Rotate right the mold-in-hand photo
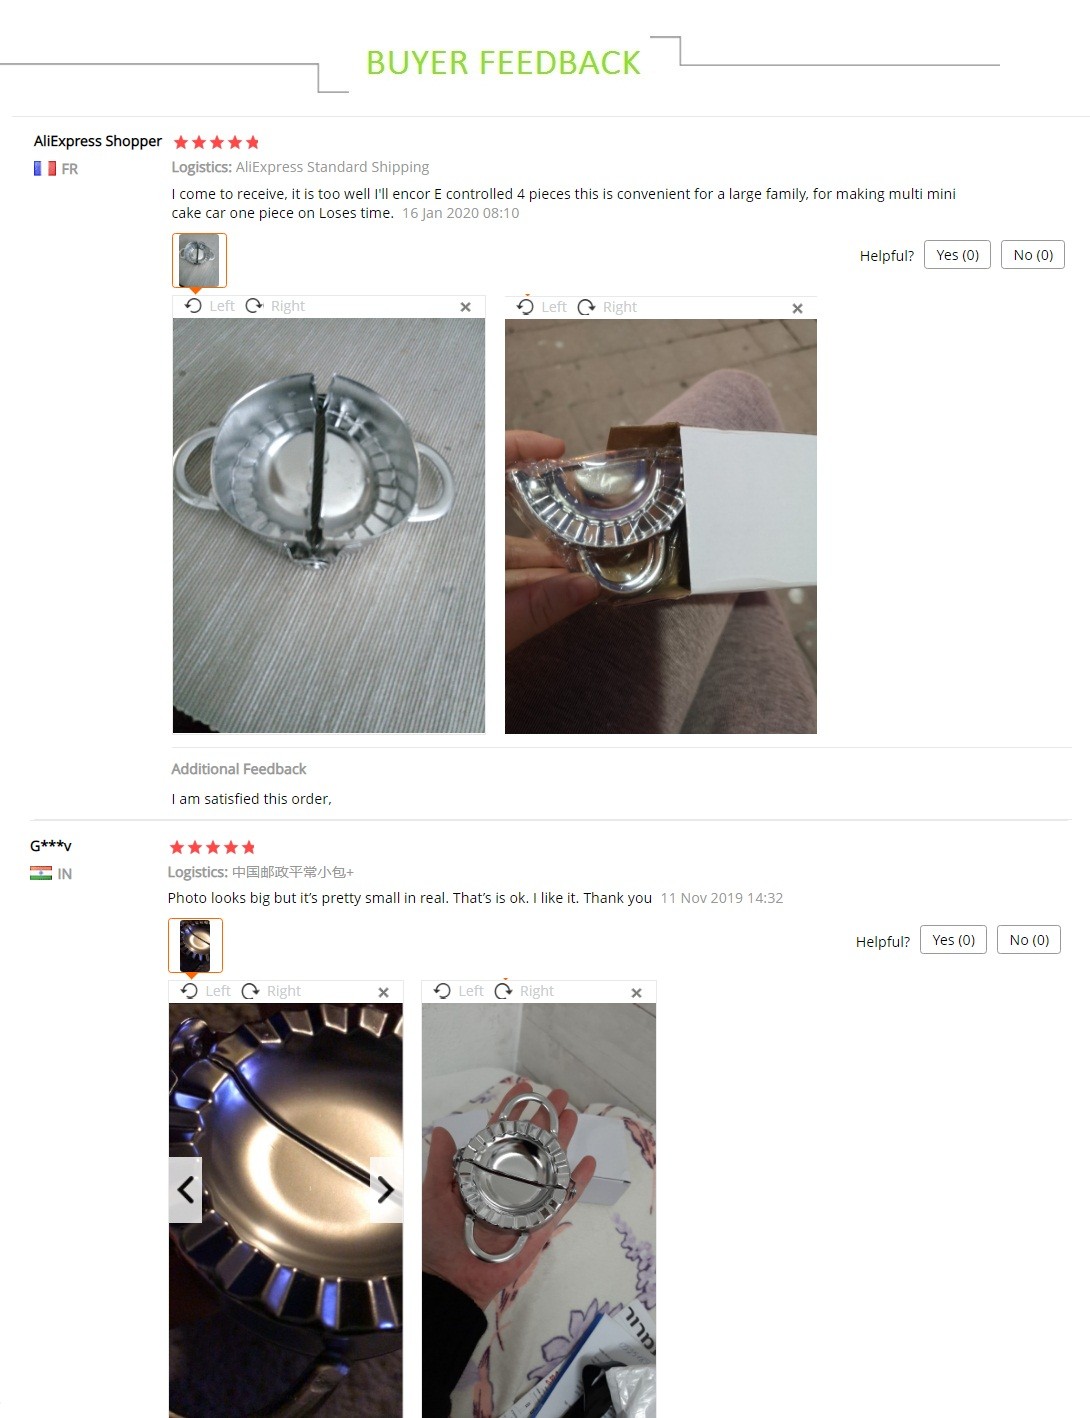Viewport: 1090px width, 1418px height. pyautogui.click(x=524, y=991)
